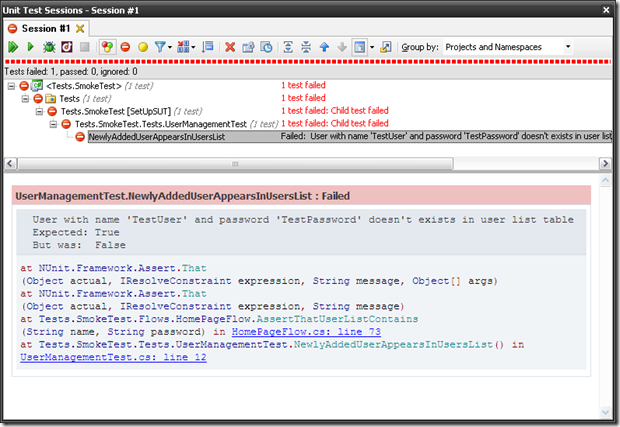The image size is (620, 427).
Task: Open the UserManagementTest.cs: line 12 link
Action: [x=113, y=357]
